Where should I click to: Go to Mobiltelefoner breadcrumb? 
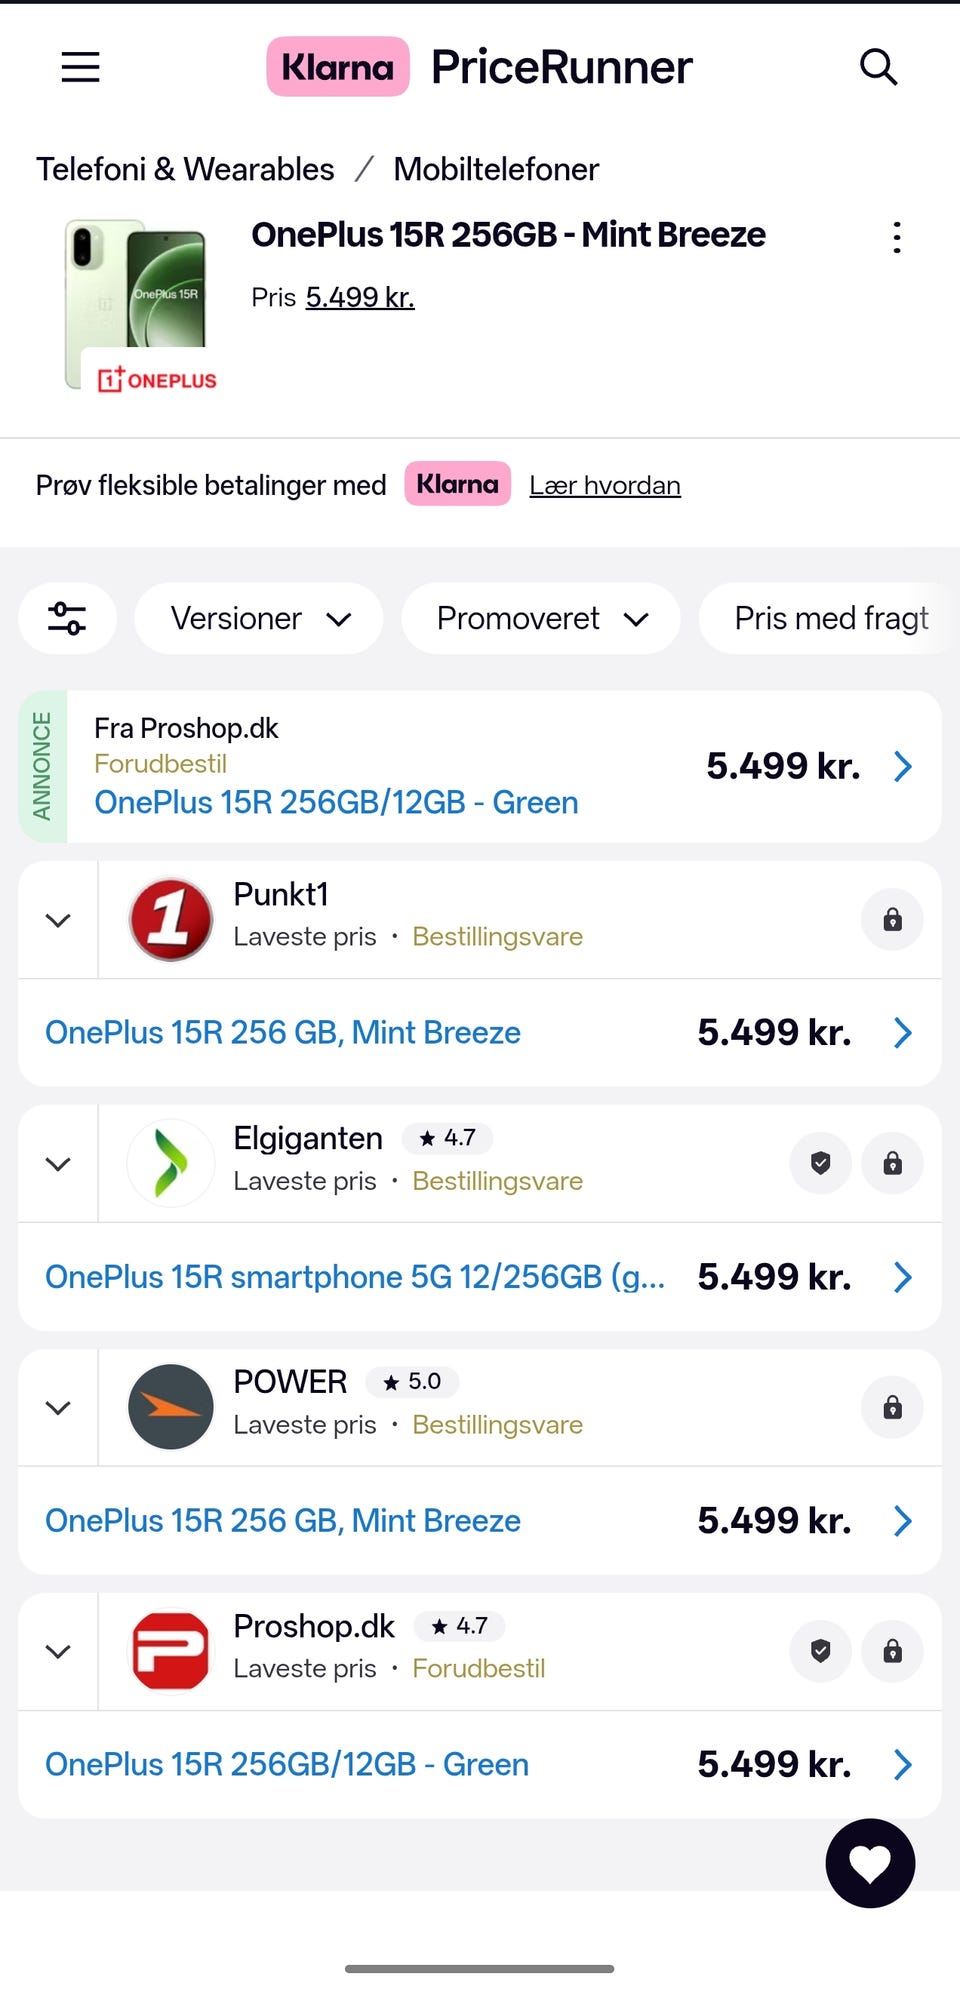click(496, 169)
